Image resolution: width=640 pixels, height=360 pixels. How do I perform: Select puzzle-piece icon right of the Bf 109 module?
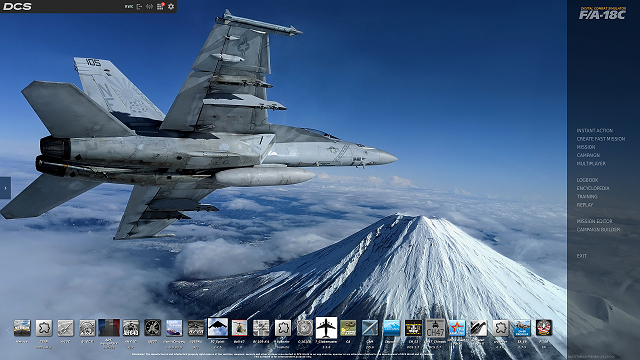283,328
